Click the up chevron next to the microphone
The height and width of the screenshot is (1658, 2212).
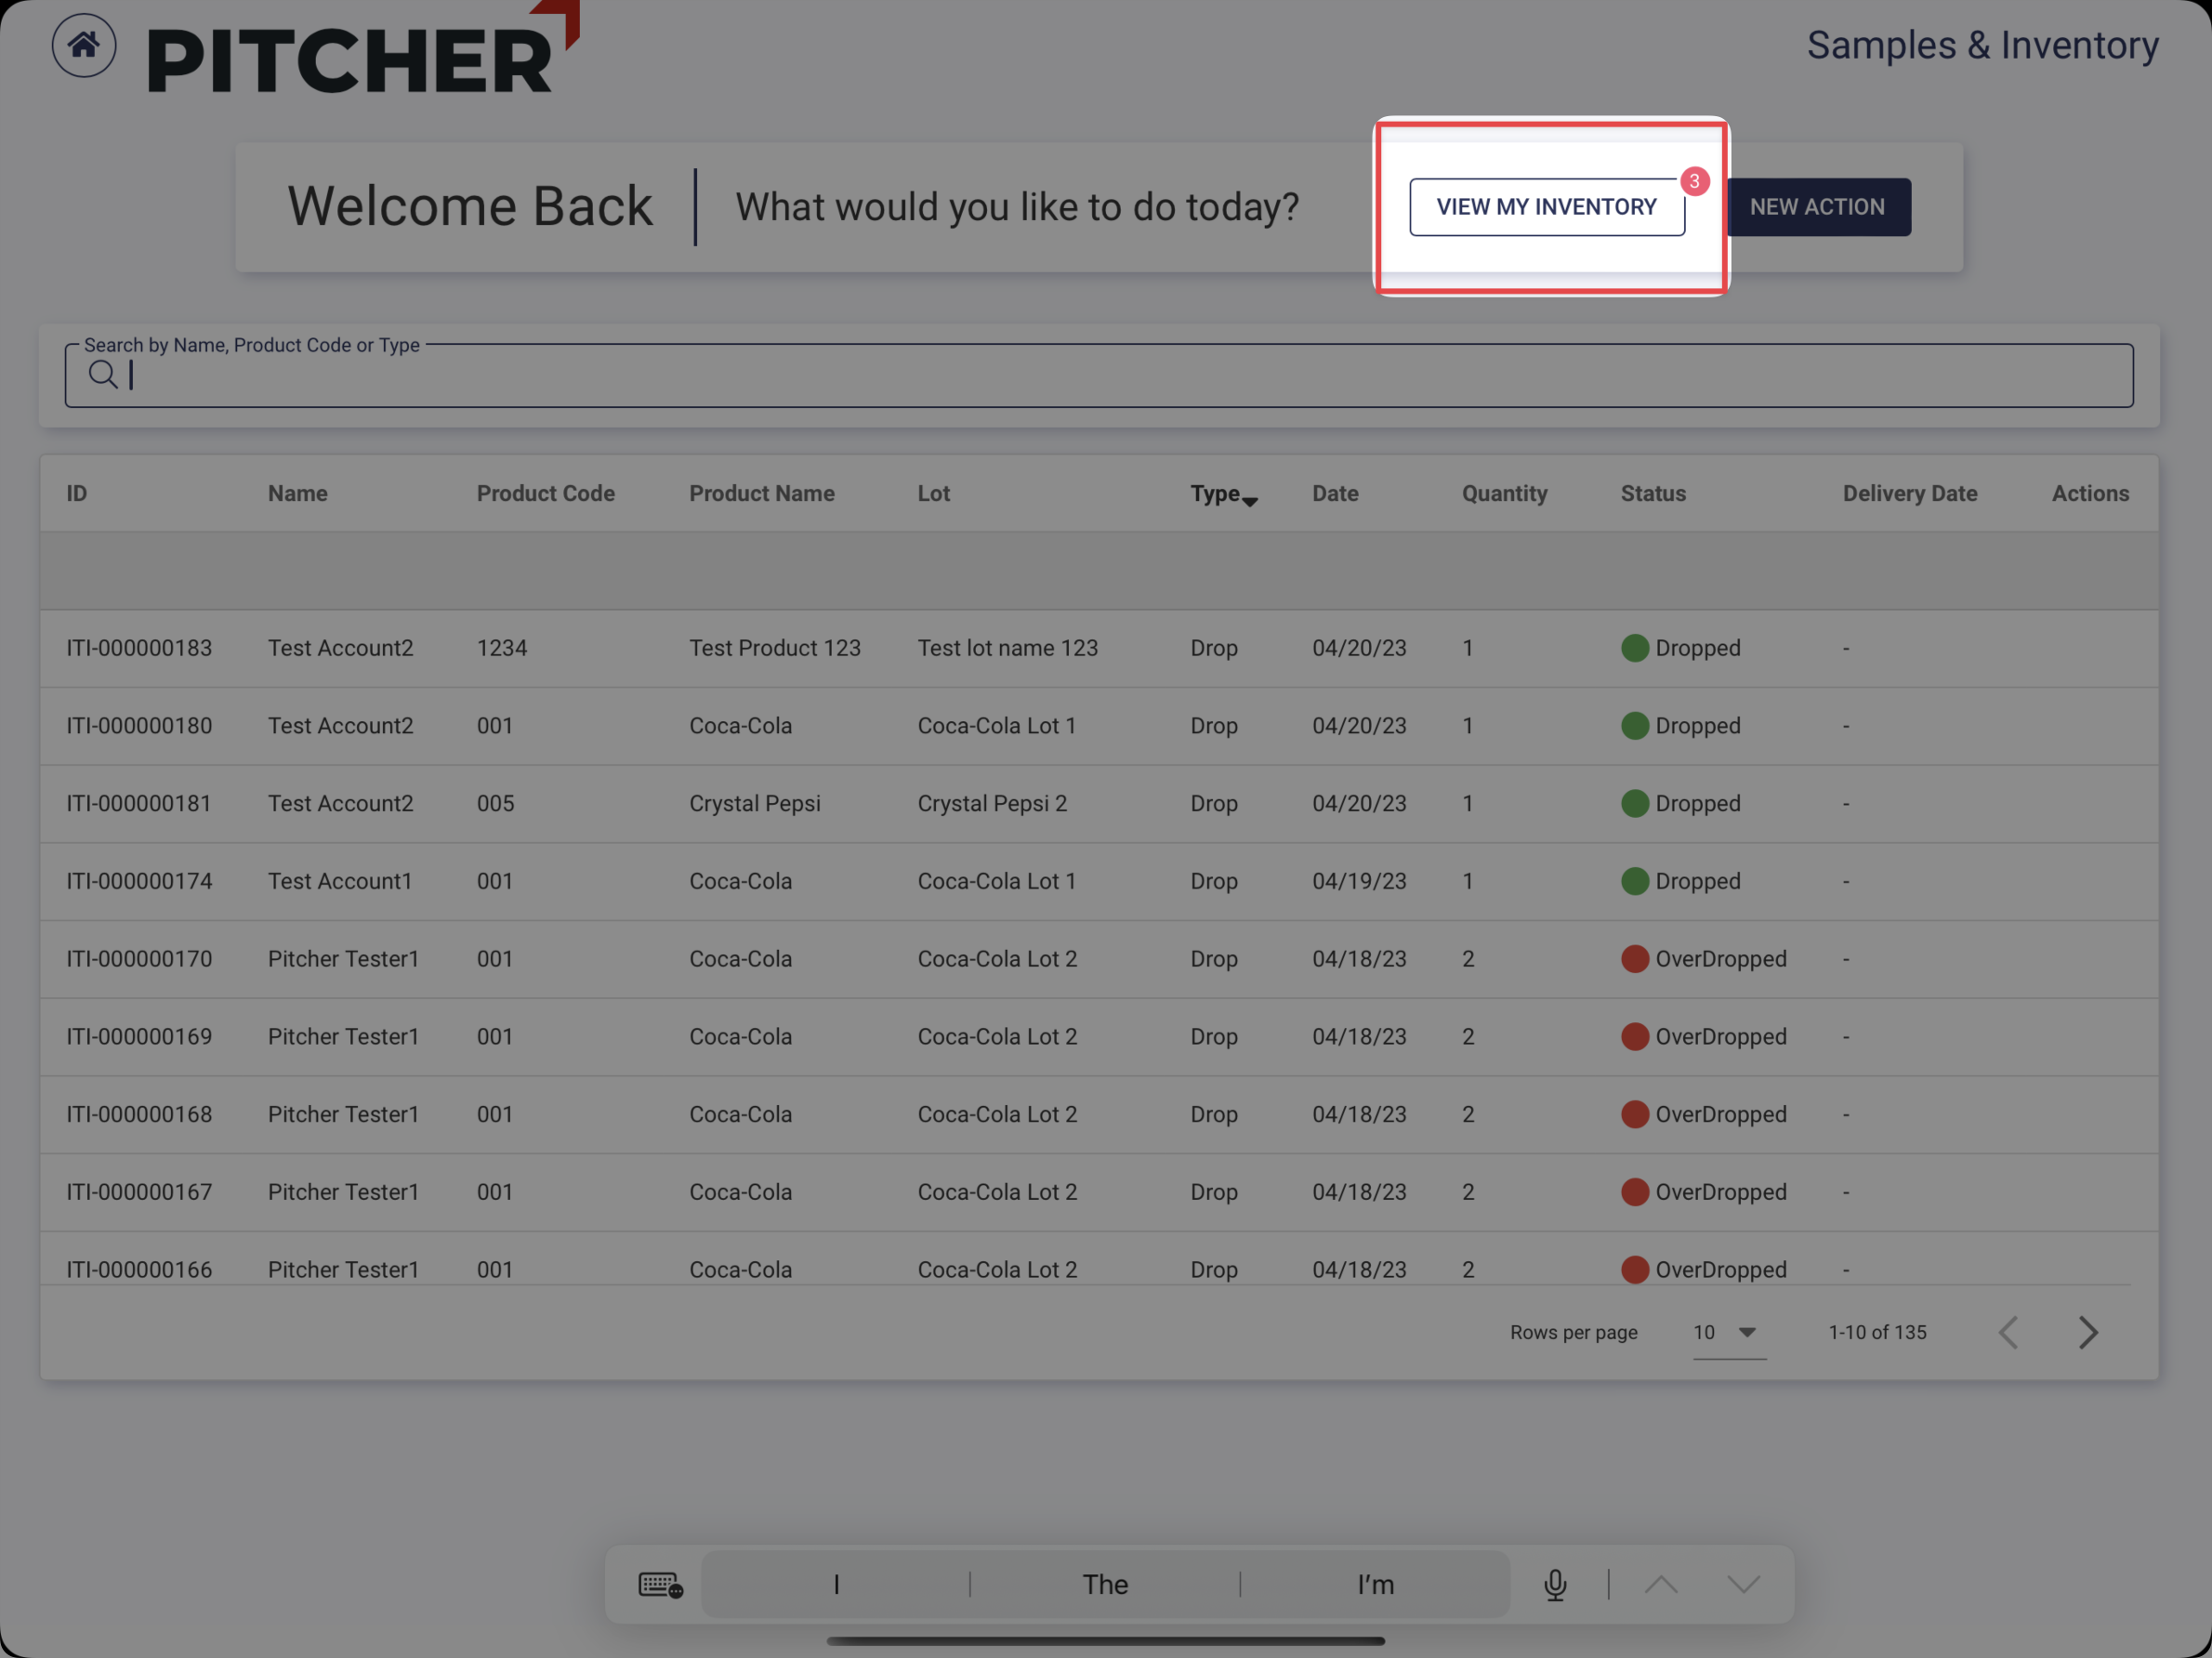point(1660,1584)
